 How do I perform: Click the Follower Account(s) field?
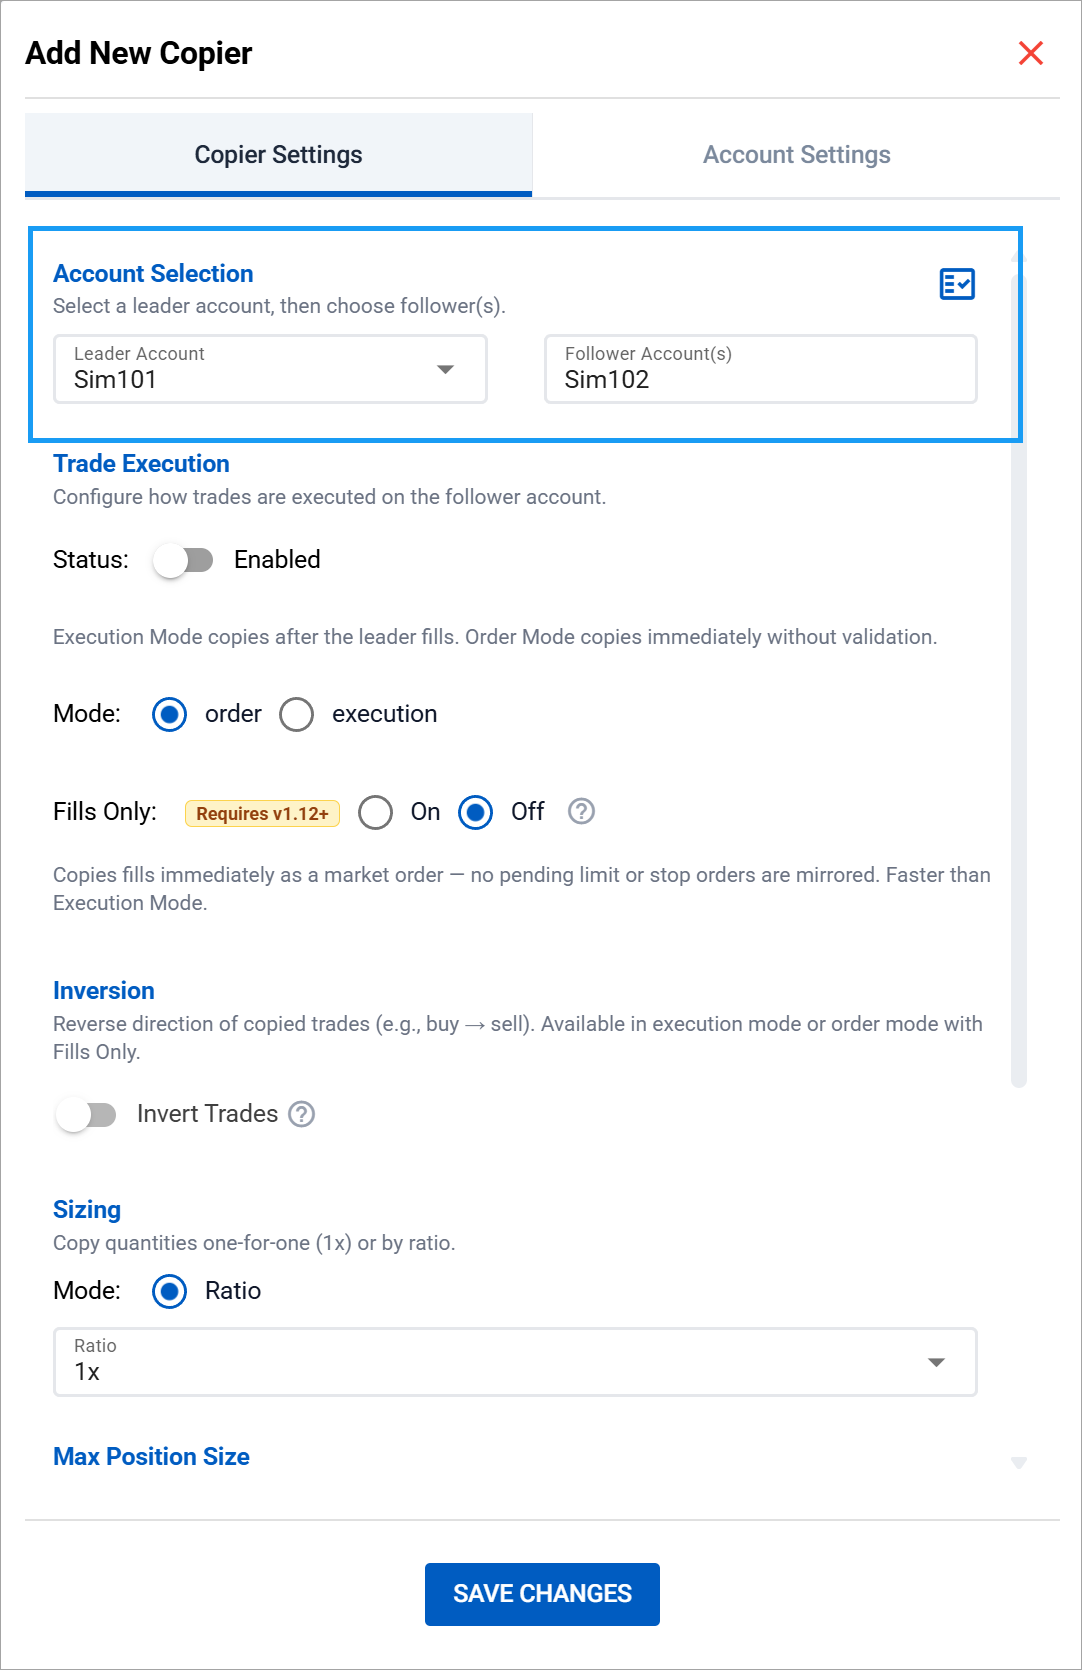click(760, 369)
